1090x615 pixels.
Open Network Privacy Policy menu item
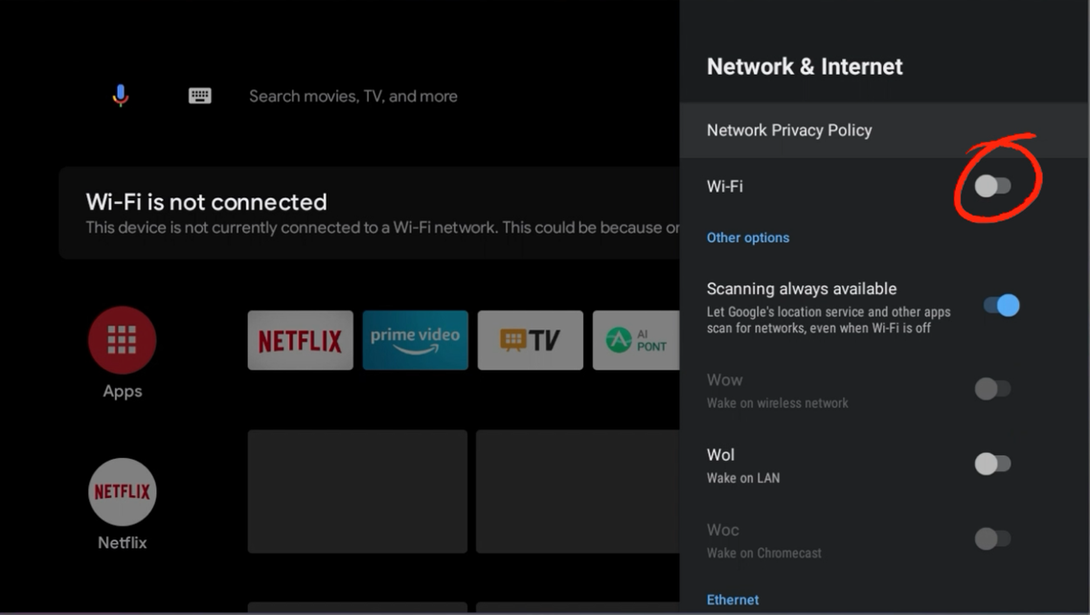(x=789, y=130)
